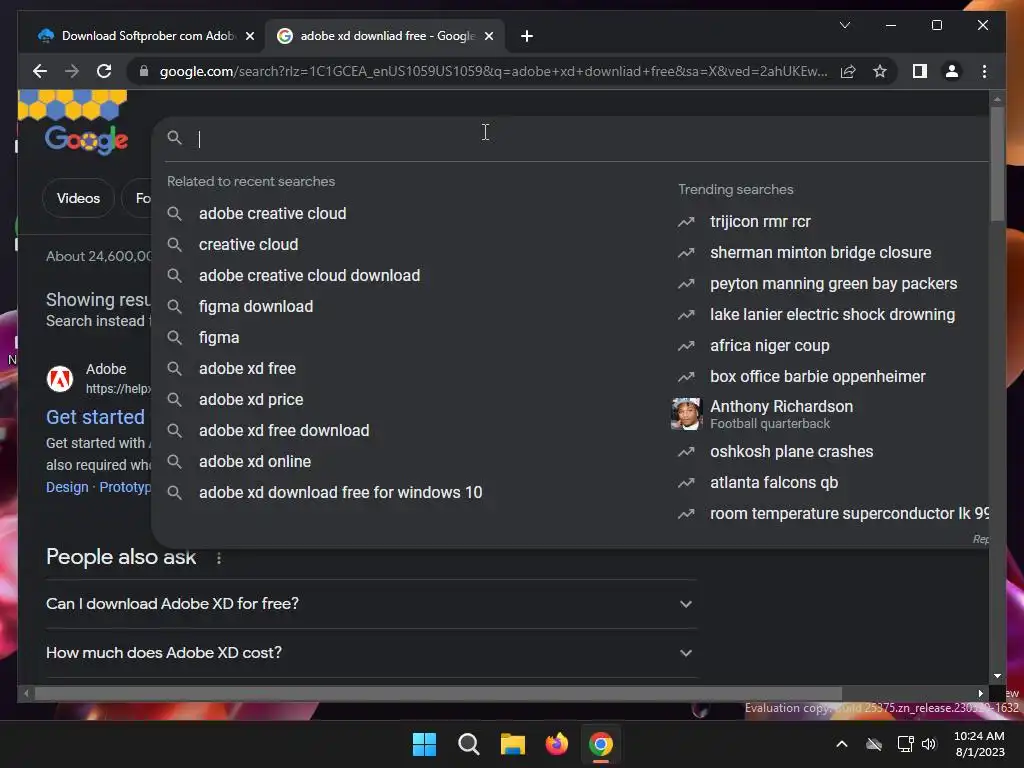Pick adobe xd download free for windows 10
1024x768 pixels.
pyautogui.click(x=340, y=492)
